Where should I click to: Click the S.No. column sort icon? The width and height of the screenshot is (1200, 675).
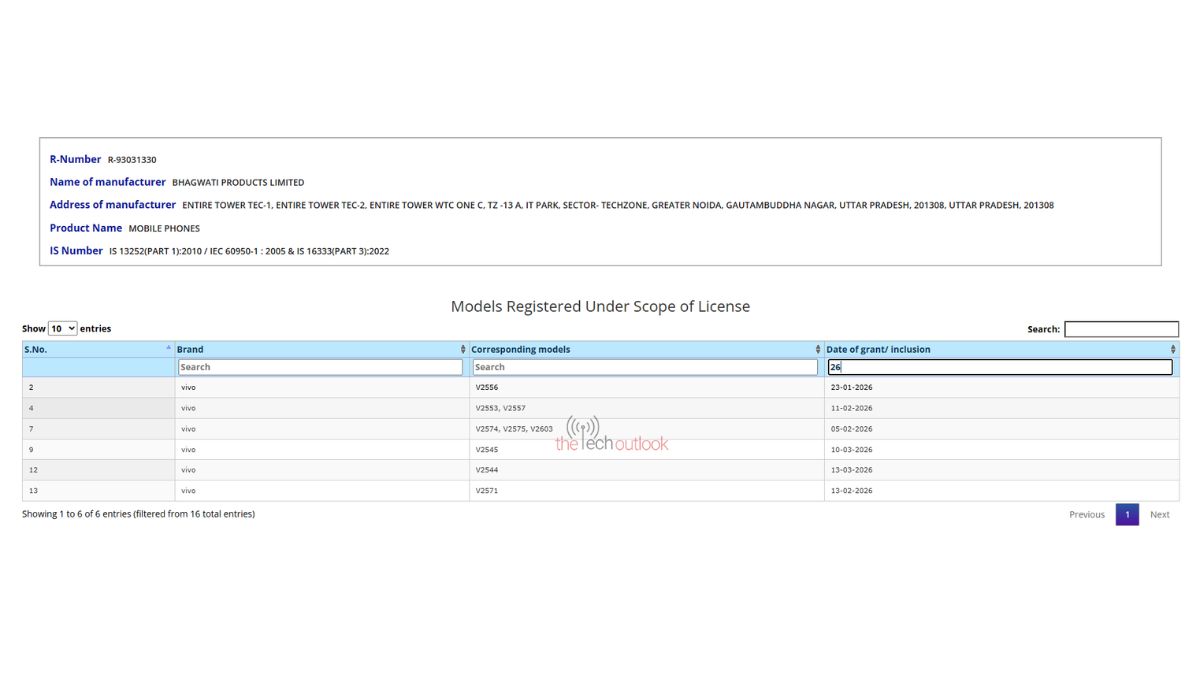(x=169, y=349)
